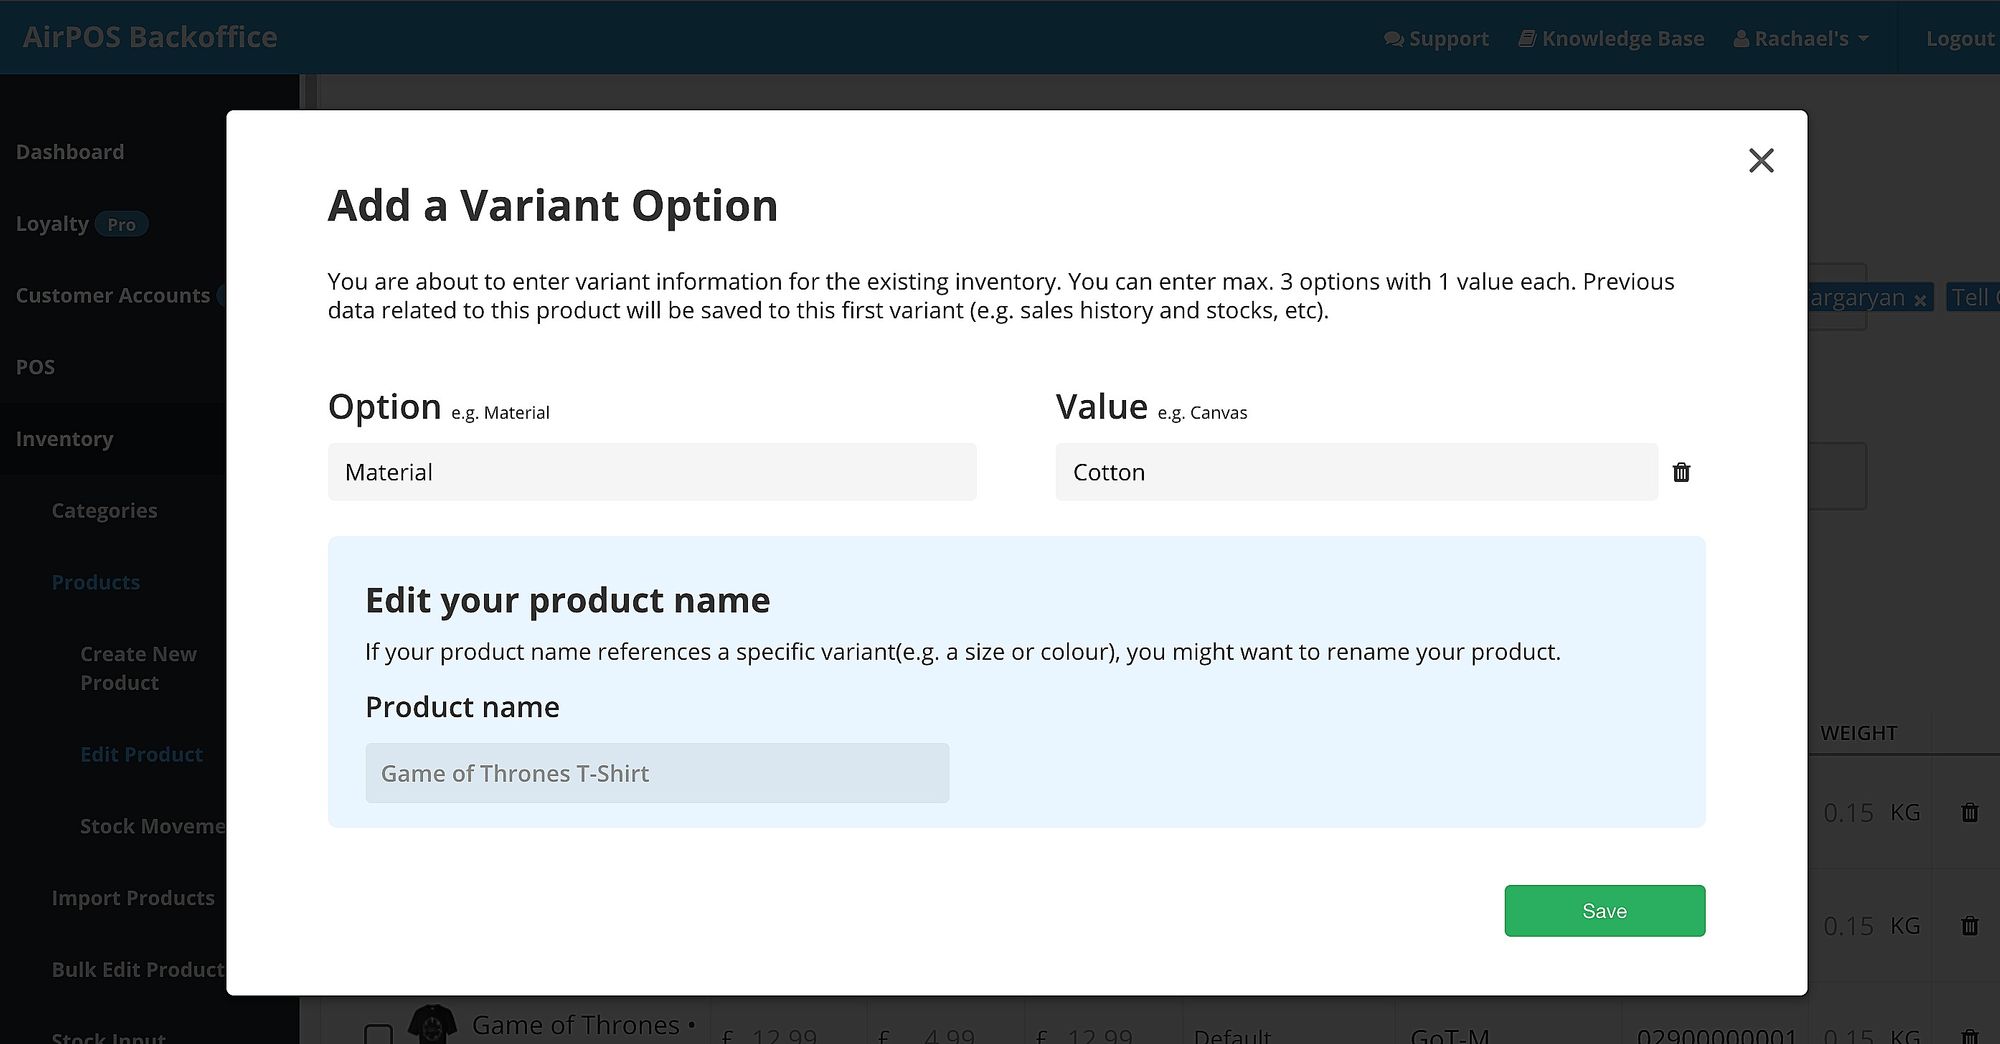Click the Knowledge Base book icon
The image size is (2000, 1044).
[1527, 39]
